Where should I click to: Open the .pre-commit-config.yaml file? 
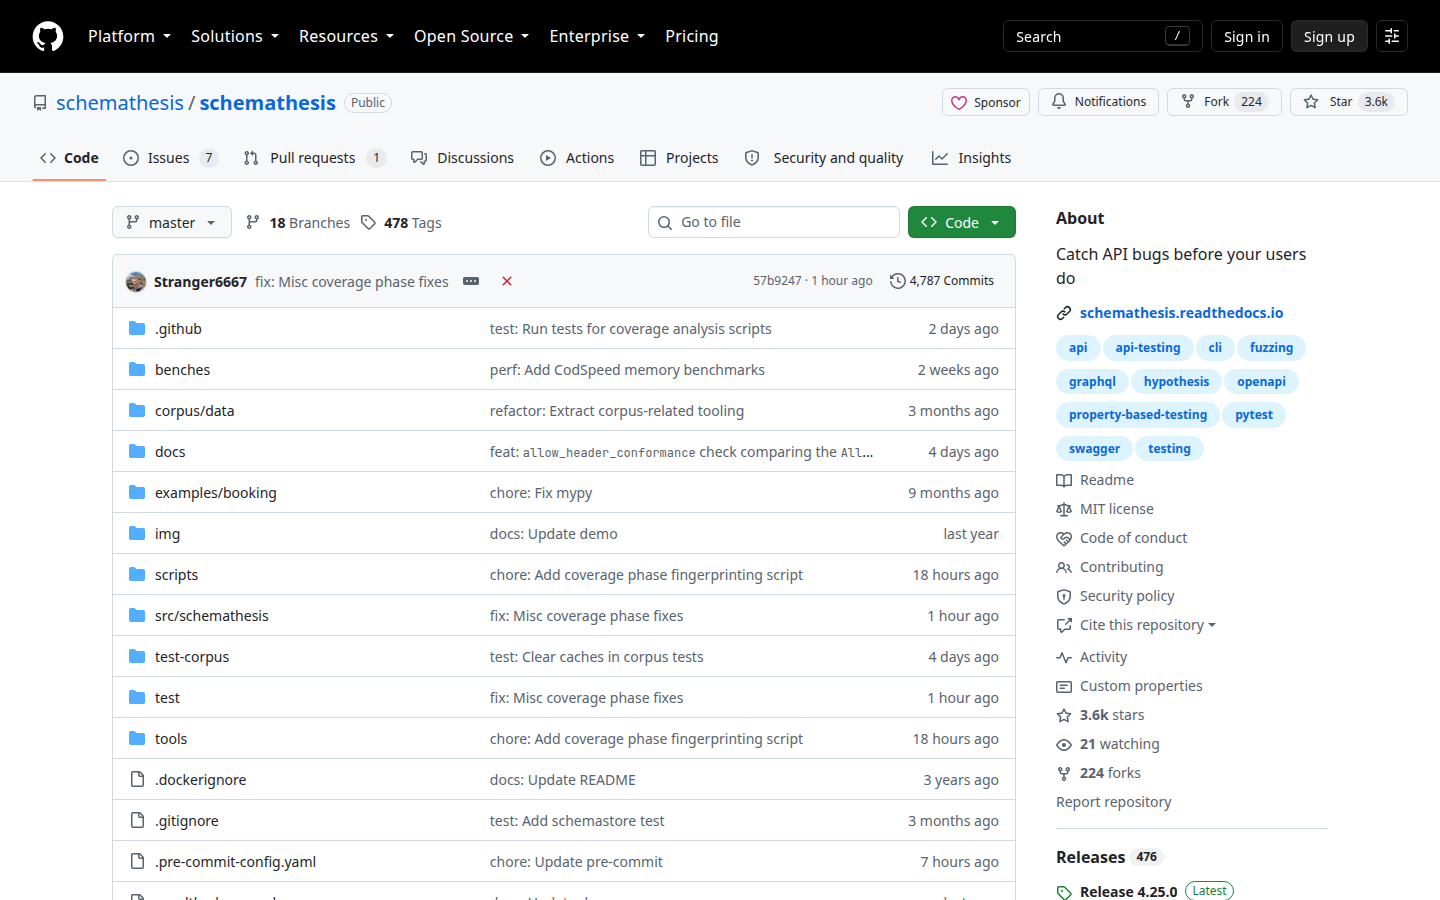click(x=235, y=862)
